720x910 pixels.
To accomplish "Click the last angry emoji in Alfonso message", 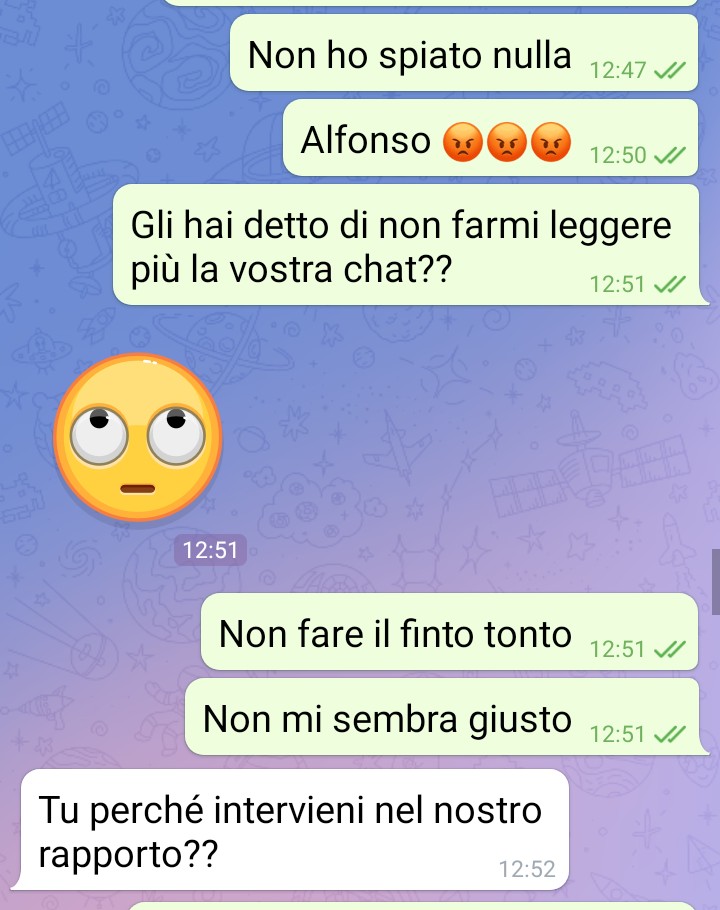I will pyautogui.click(x=551, y=142).
